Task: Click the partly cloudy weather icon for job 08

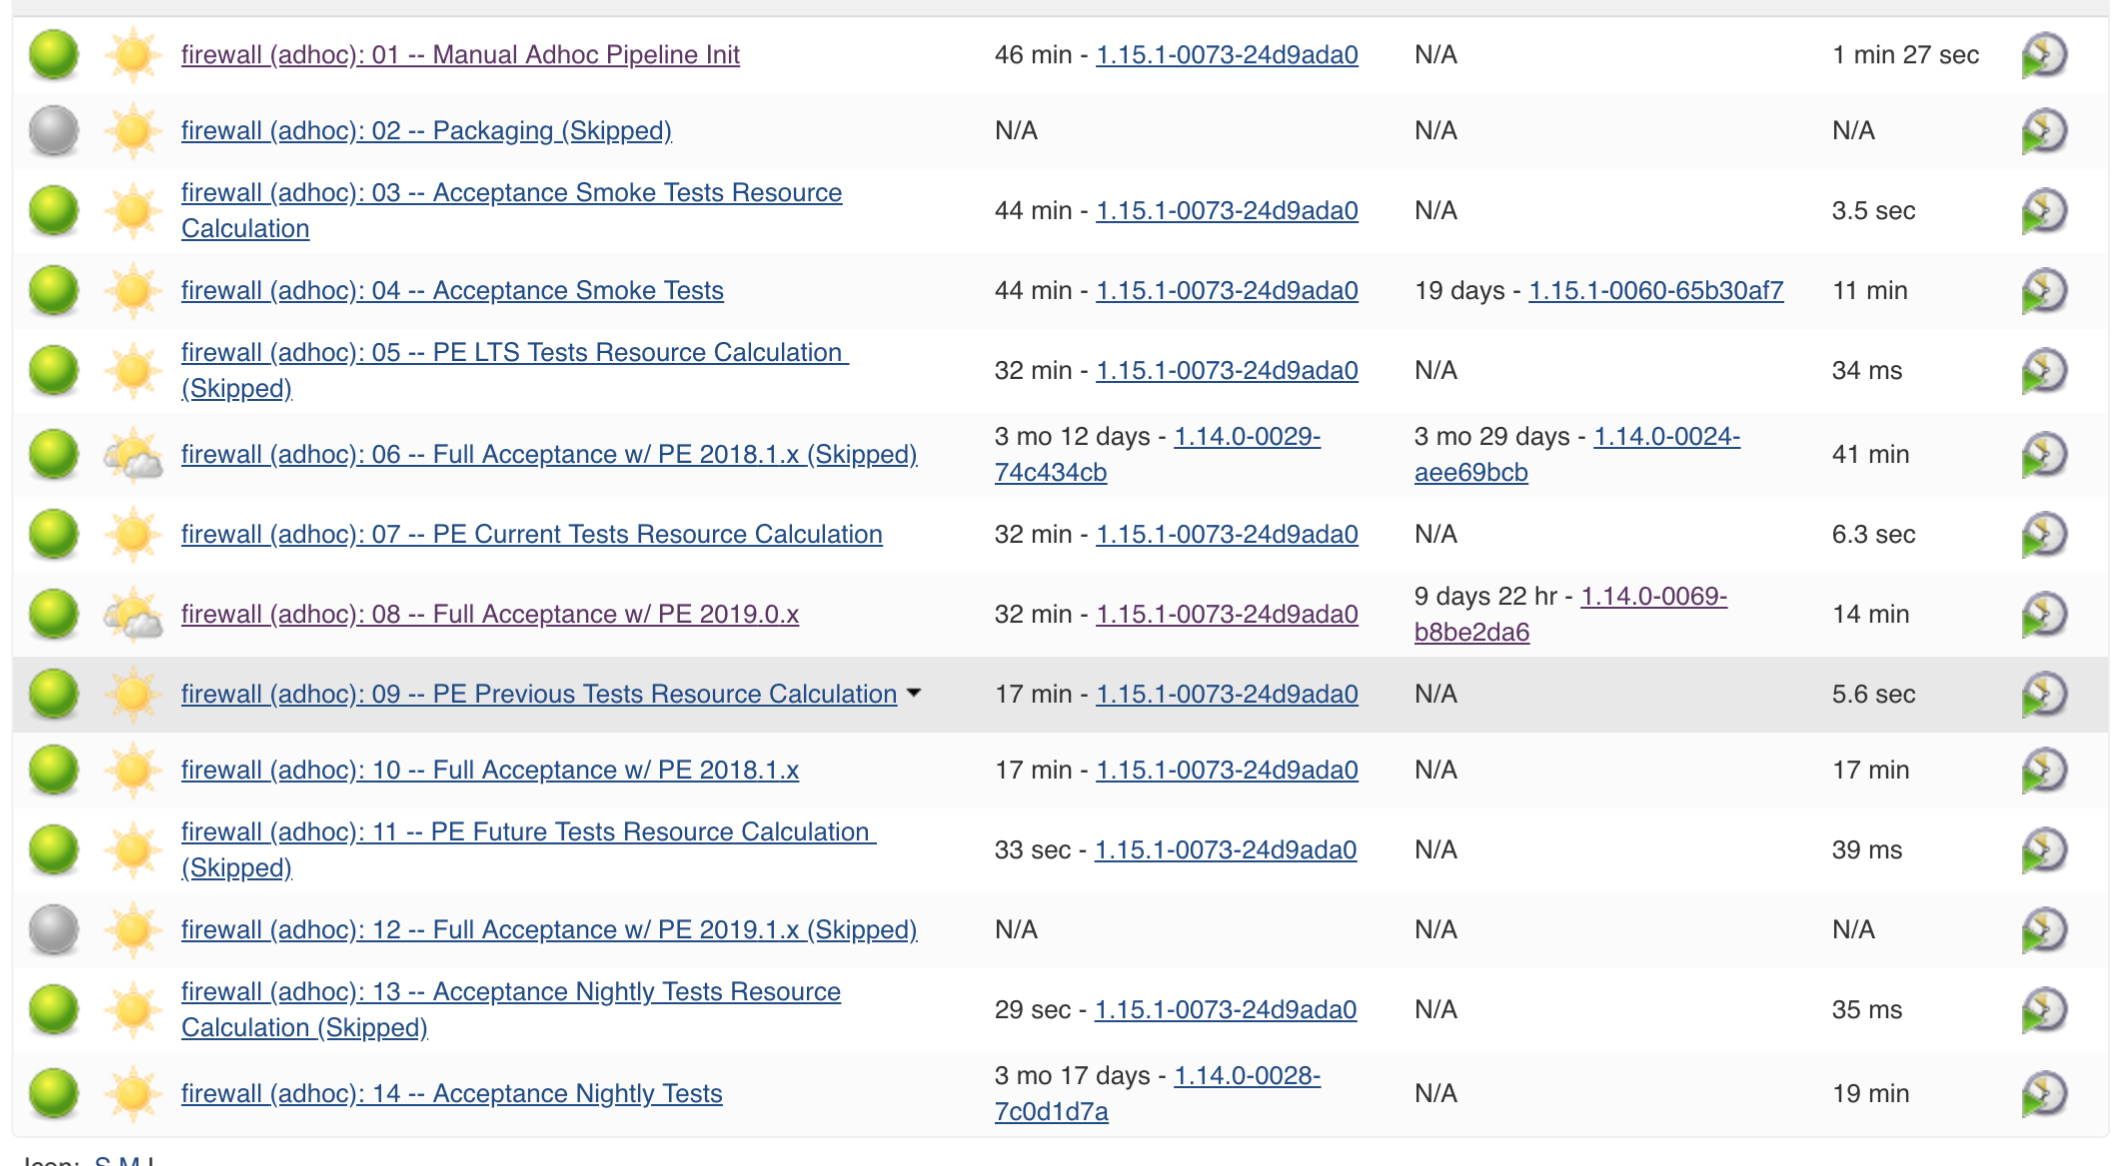Action: (x=133, y=614)
